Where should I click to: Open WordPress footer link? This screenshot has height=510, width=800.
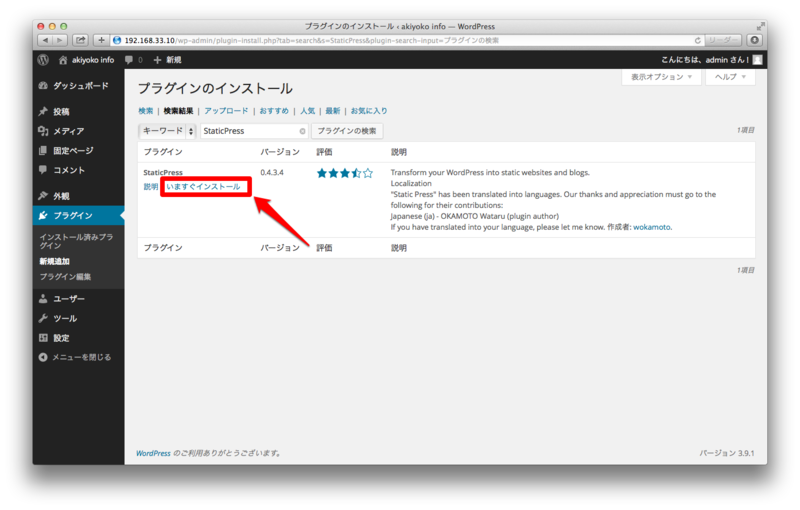coord(153,453)
